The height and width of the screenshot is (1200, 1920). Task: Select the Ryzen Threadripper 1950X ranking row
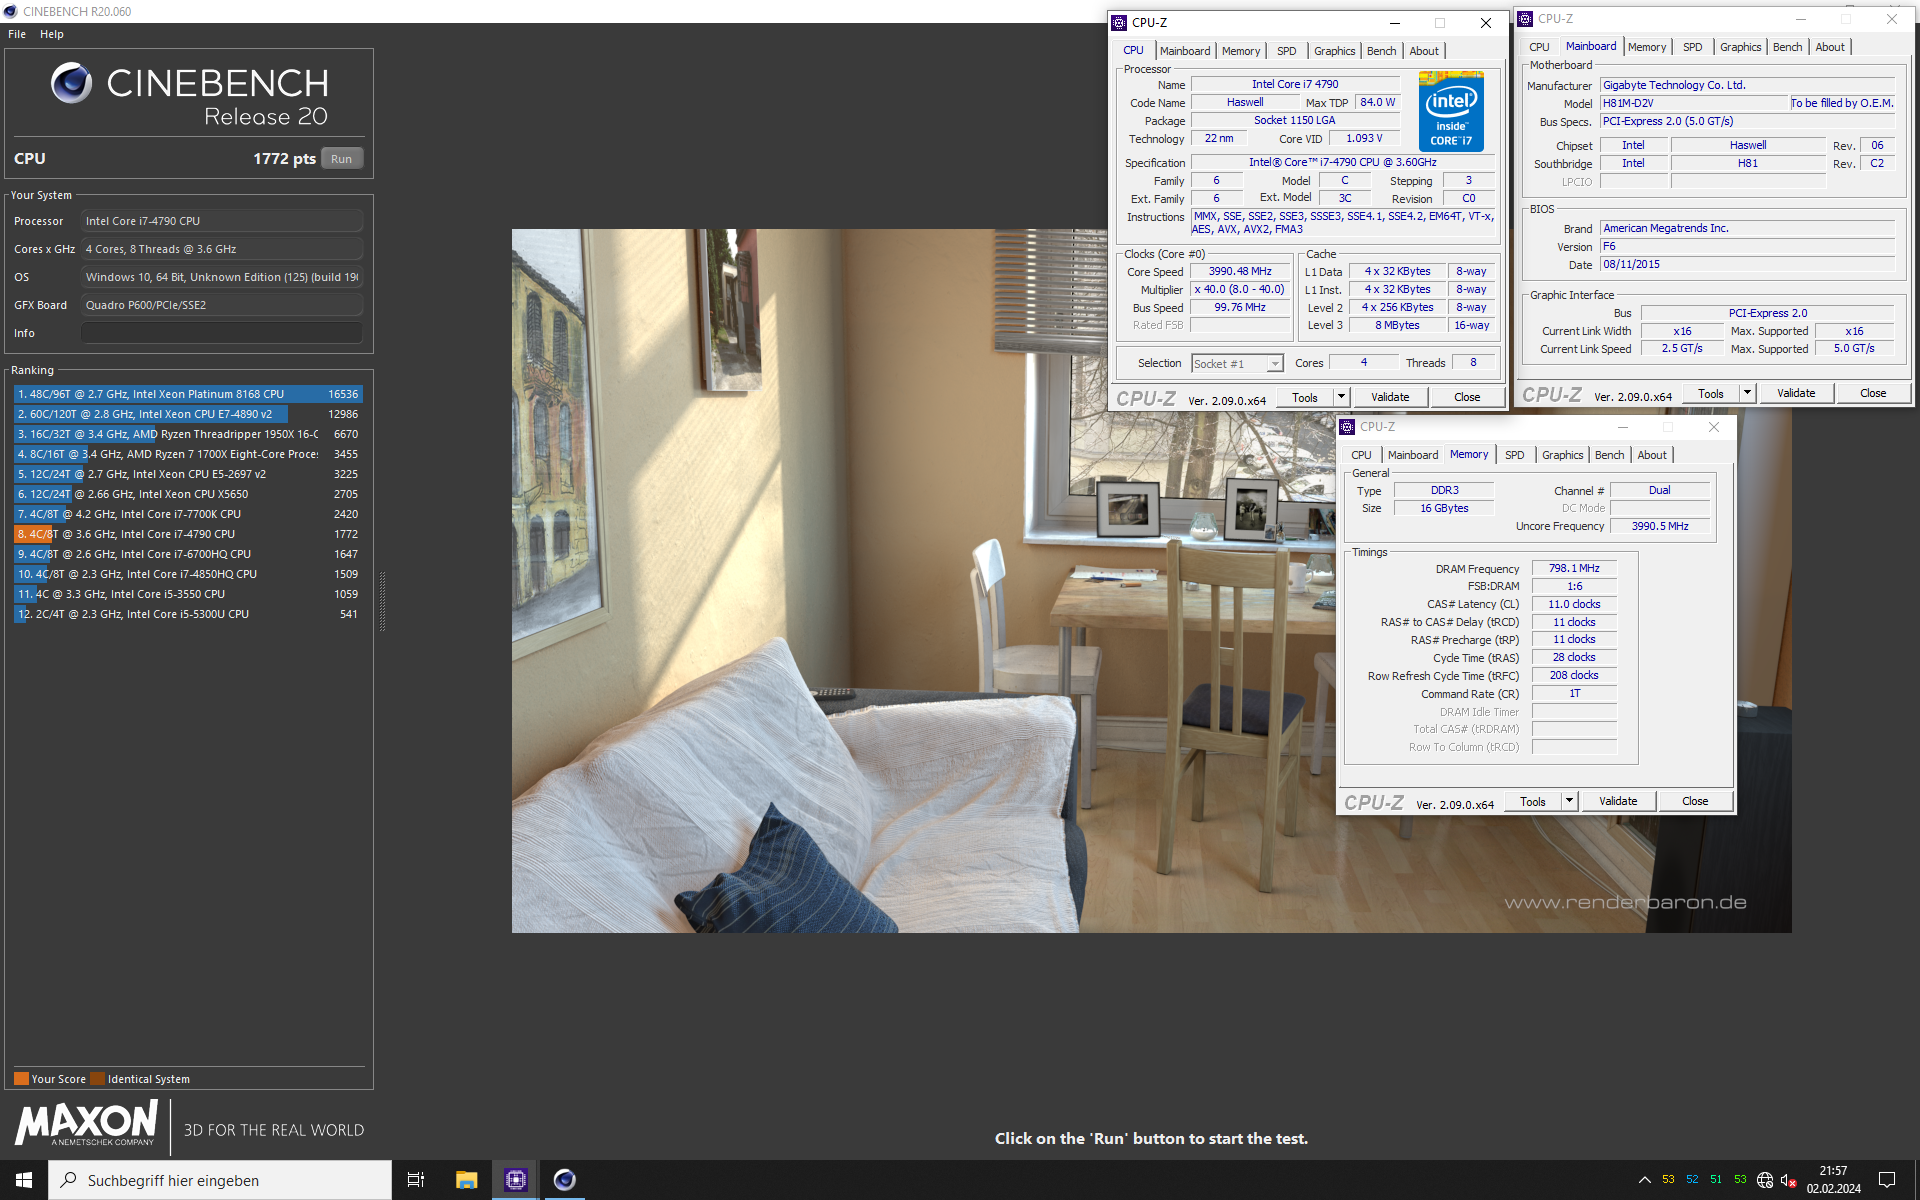pyautogui.click(x=187, y=434)
